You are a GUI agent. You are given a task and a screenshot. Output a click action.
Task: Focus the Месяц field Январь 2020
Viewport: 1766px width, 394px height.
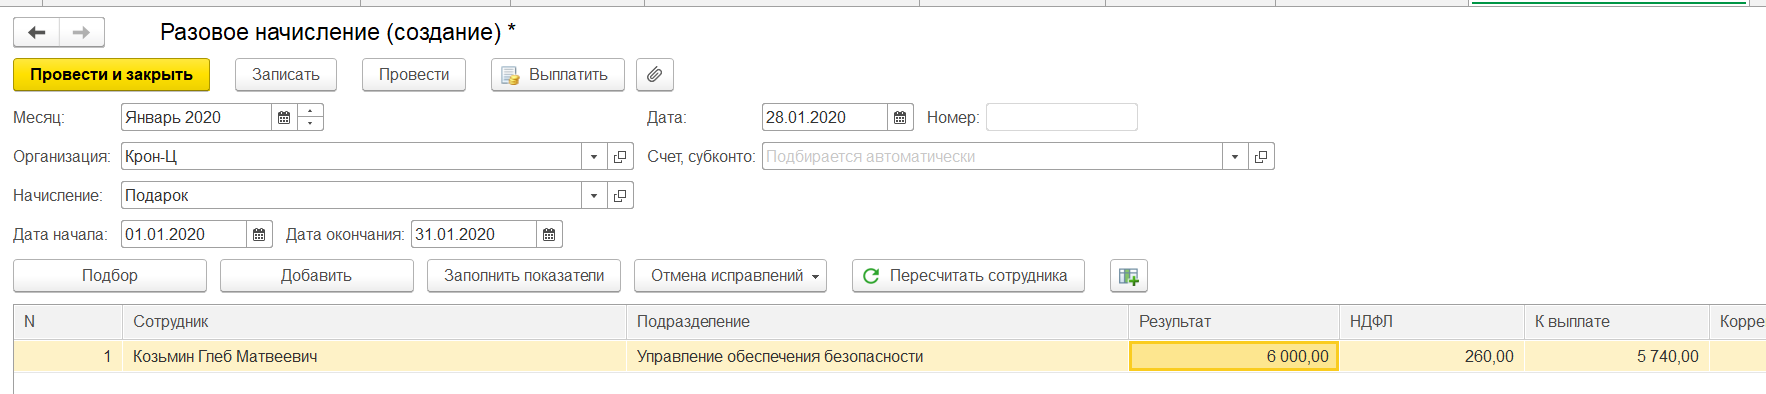click(196, 118)
